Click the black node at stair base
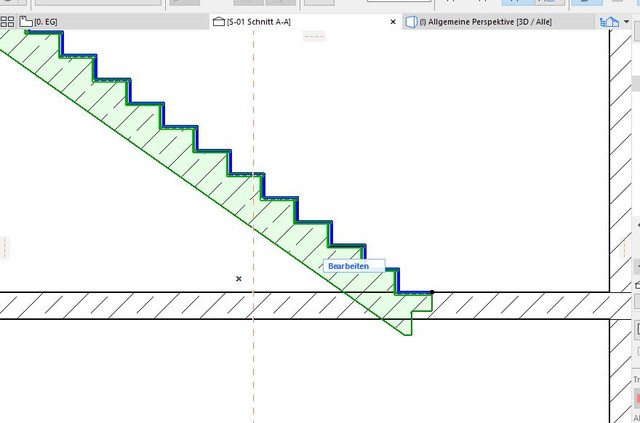Viewport: 640px width, 423px height. click(432, 292)
